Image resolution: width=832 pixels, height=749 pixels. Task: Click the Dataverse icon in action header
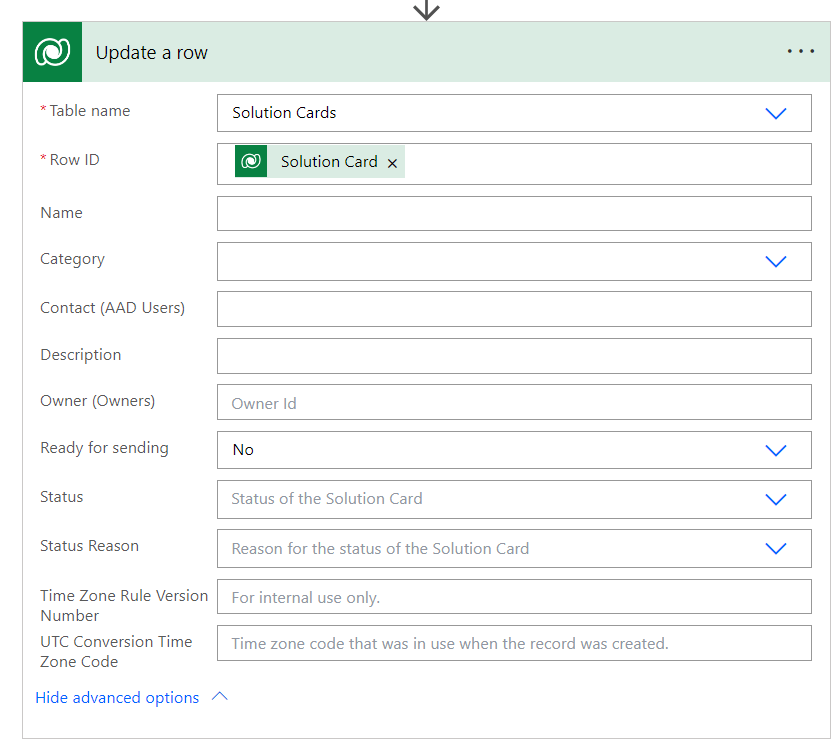[52, 52]
